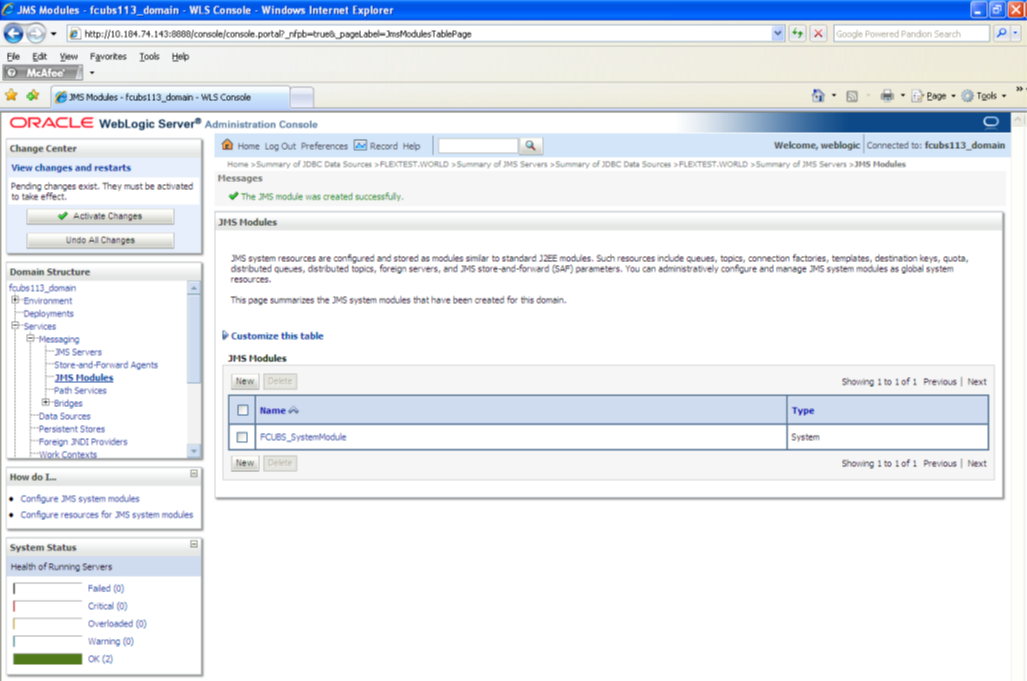Open the new blank browser tab
Image resolution: width=1027 pixels, height=681 pixels.
coord(301,98)
